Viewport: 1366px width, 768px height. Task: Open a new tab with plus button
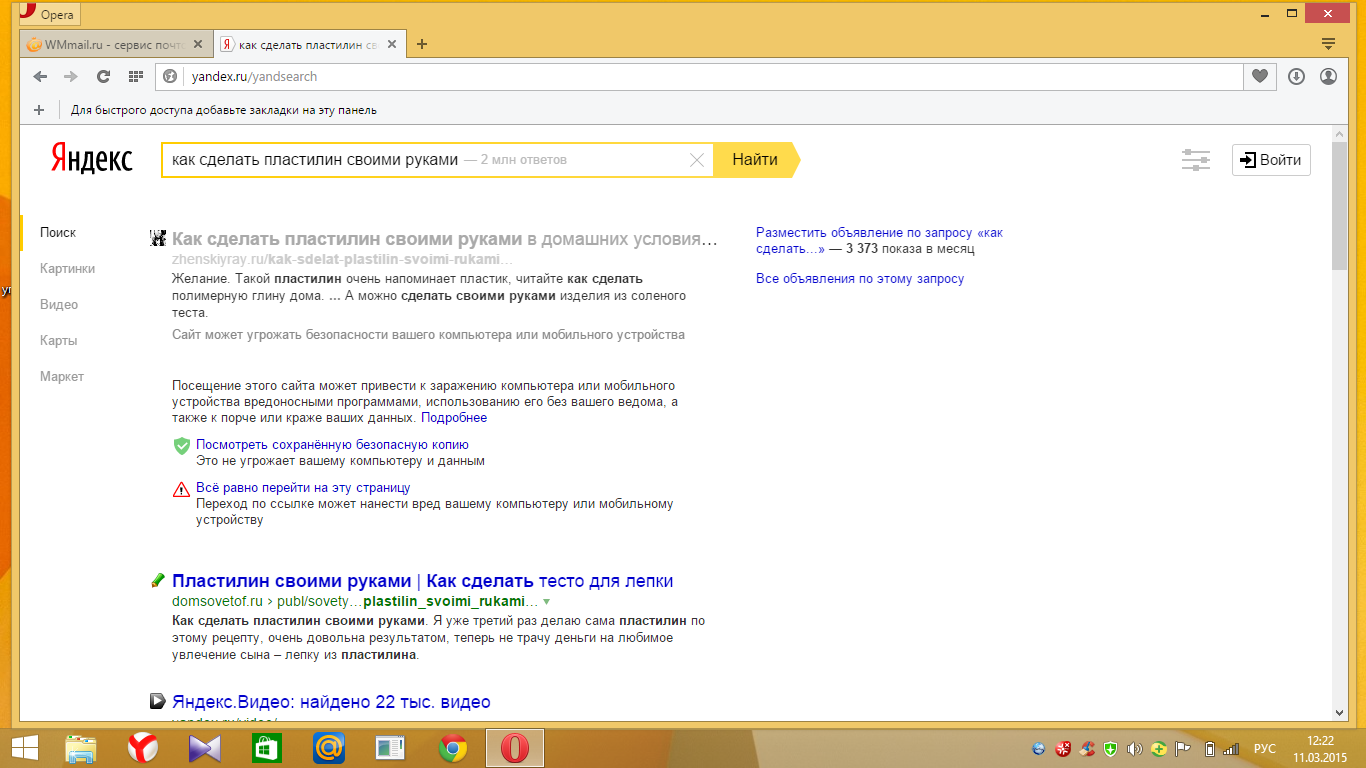(x=422, y=45)
